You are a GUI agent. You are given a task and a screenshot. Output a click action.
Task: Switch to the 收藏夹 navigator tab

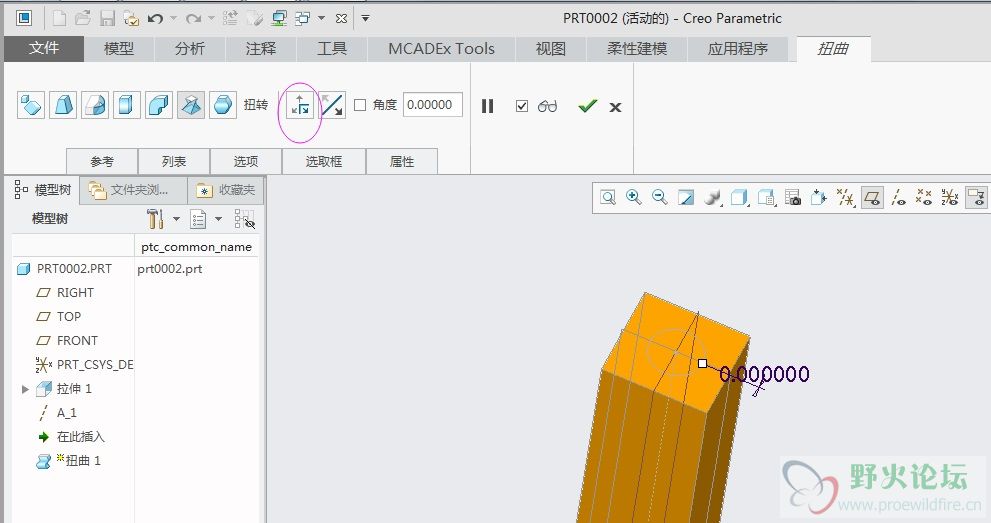(226, 190)
